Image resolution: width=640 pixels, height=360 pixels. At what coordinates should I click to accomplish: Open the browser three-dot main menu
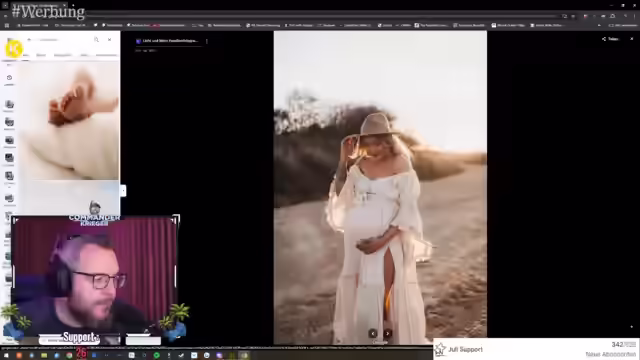pos(635,16)
